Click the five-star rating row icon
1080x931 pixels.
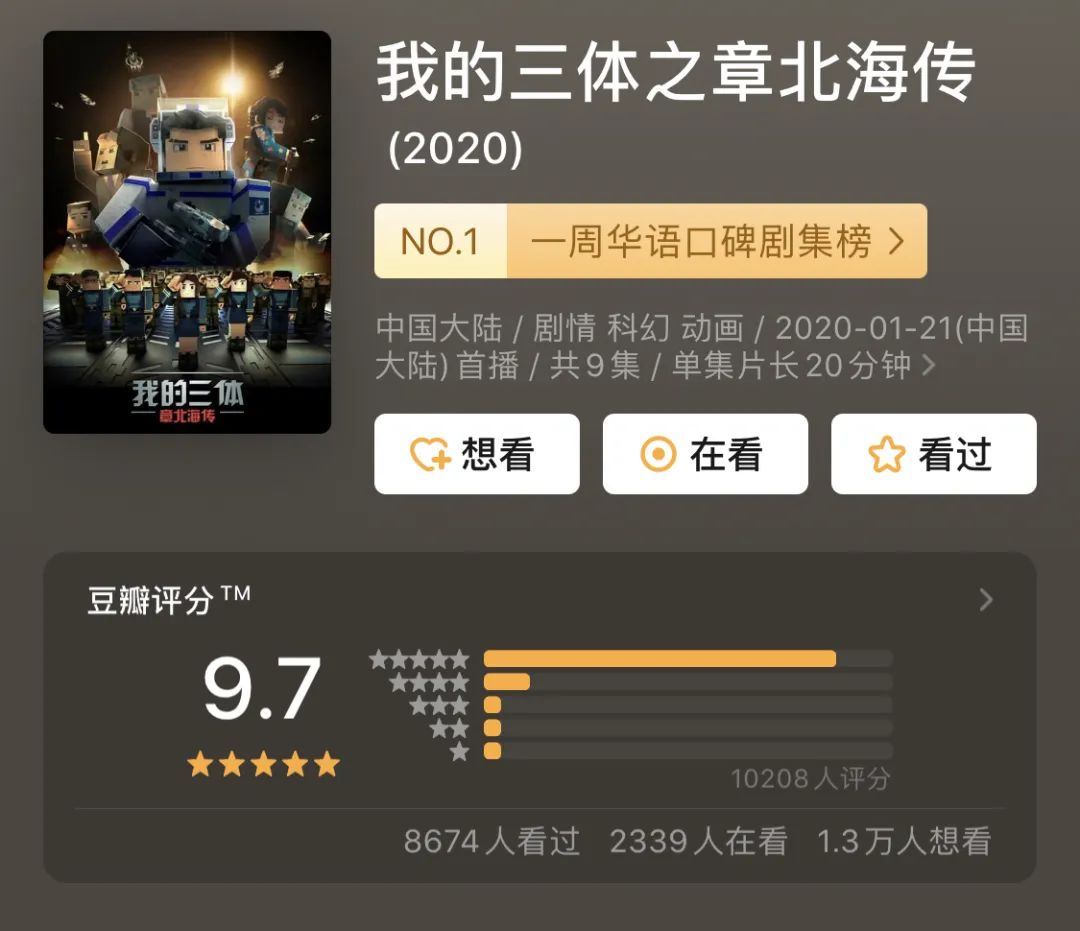[x=419, y=659]
